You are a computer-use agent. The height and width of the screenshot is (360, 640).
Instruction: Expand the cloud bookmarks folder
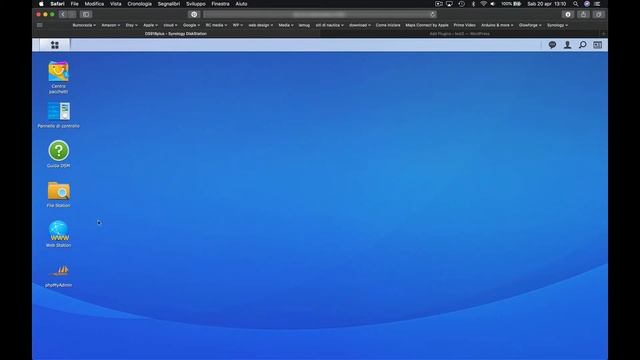point(170,25)
